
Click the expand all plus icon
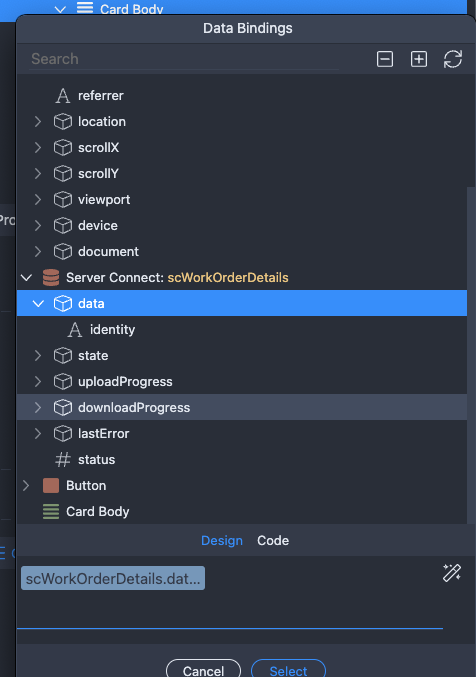pos(419,59)
